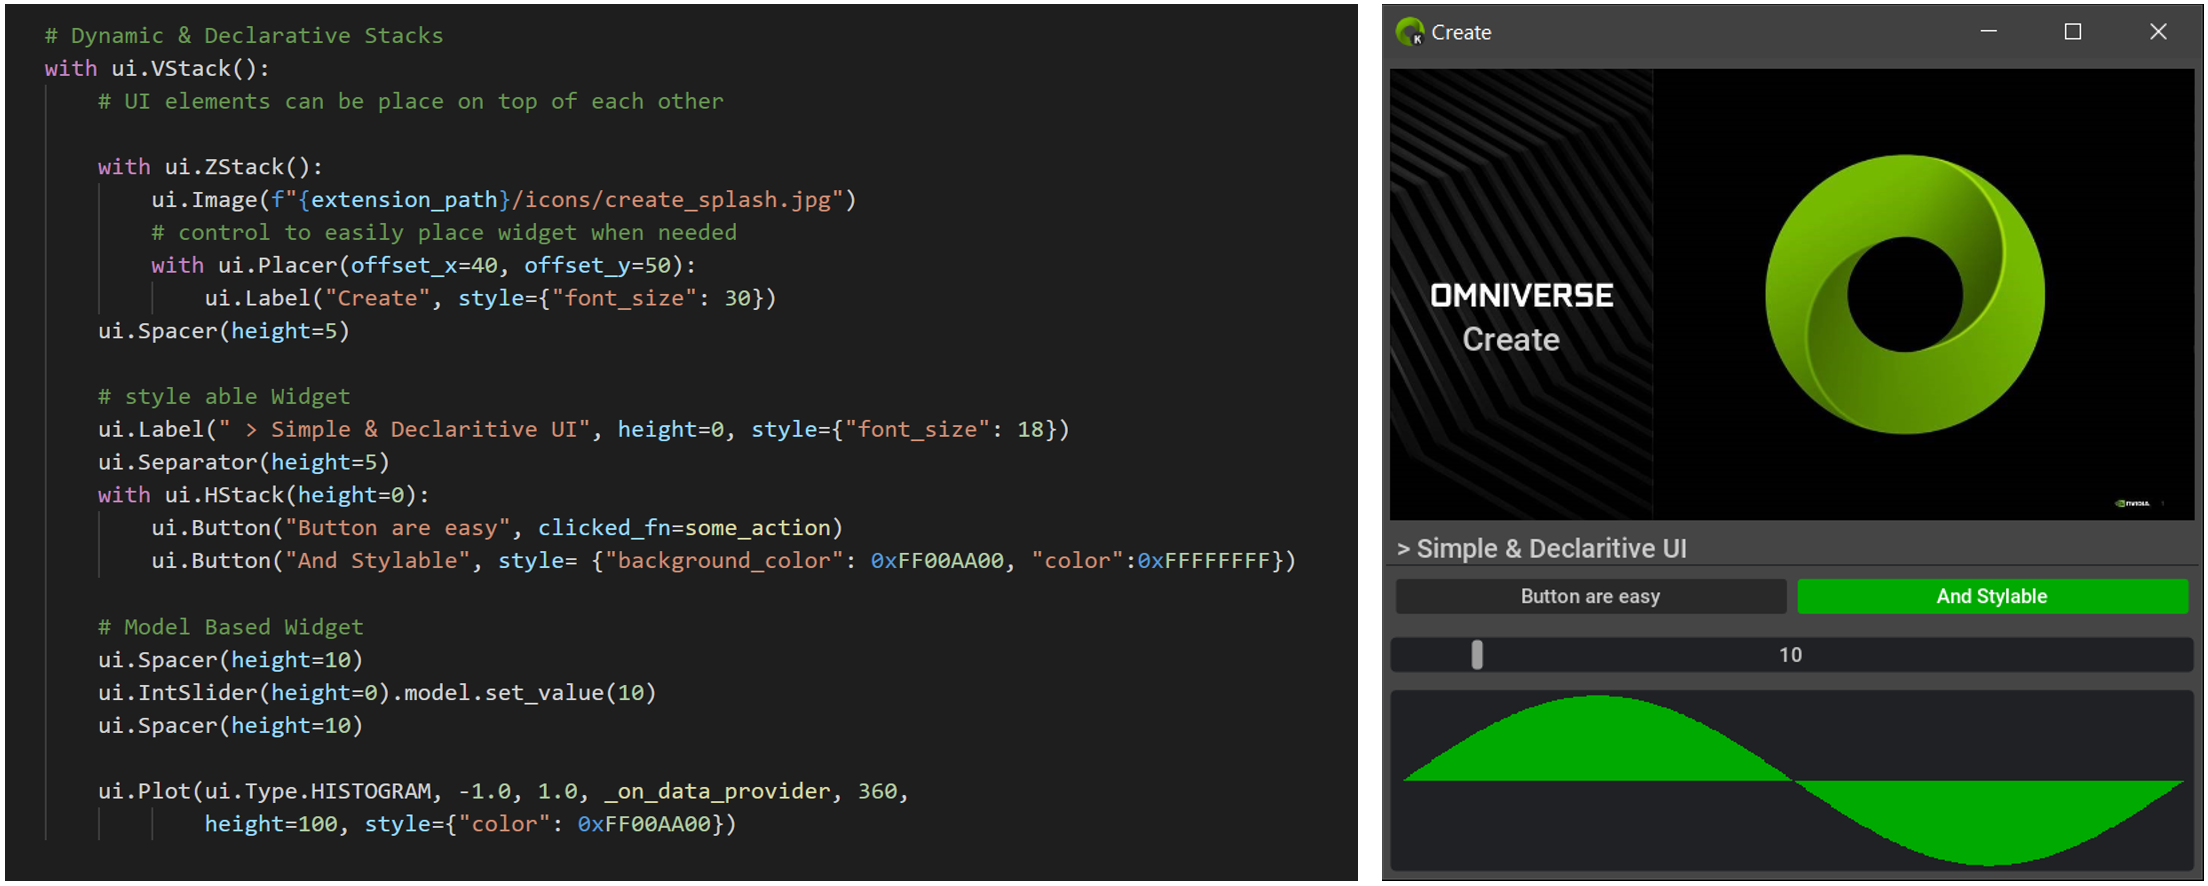Viewport: 2208px width, 886px height.
Task: Minimize the Create window
Action: 1989,32
